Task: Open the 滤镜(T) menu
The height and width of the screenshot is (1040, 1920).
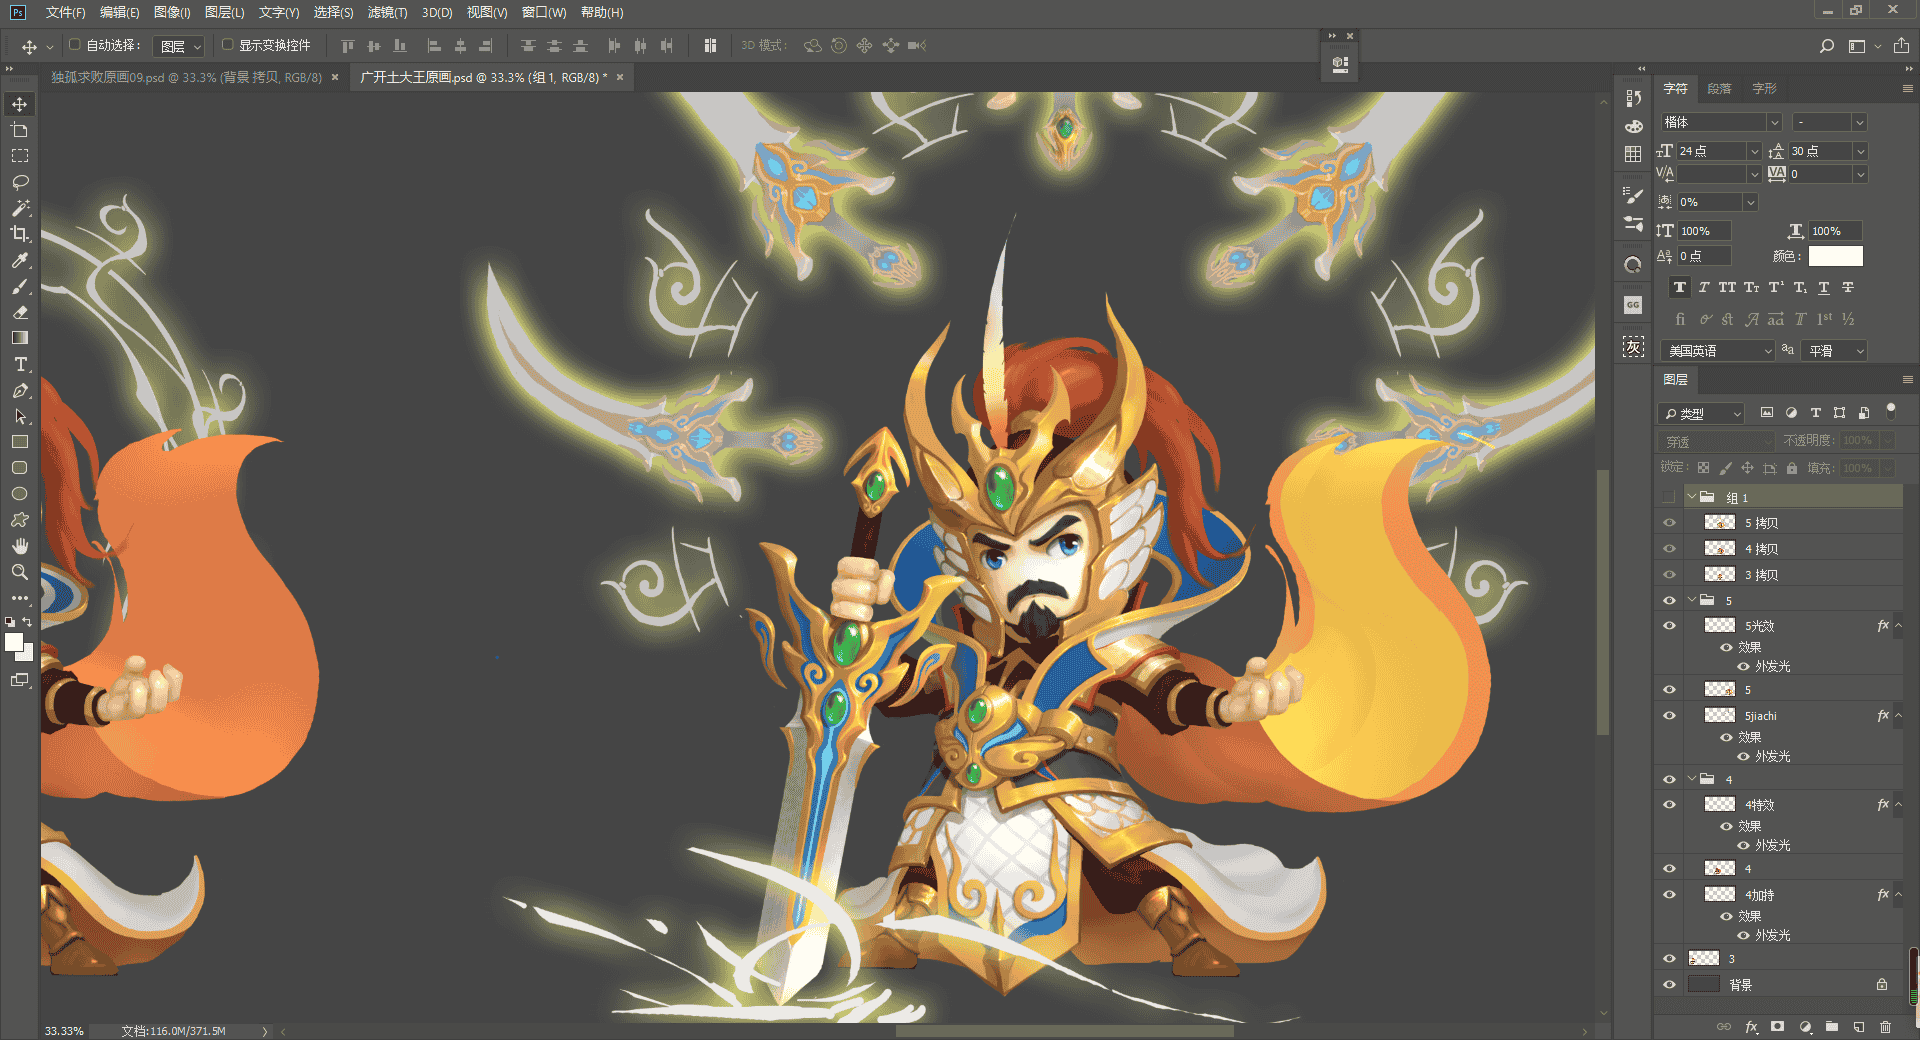Action: click(x=387, y=12)
